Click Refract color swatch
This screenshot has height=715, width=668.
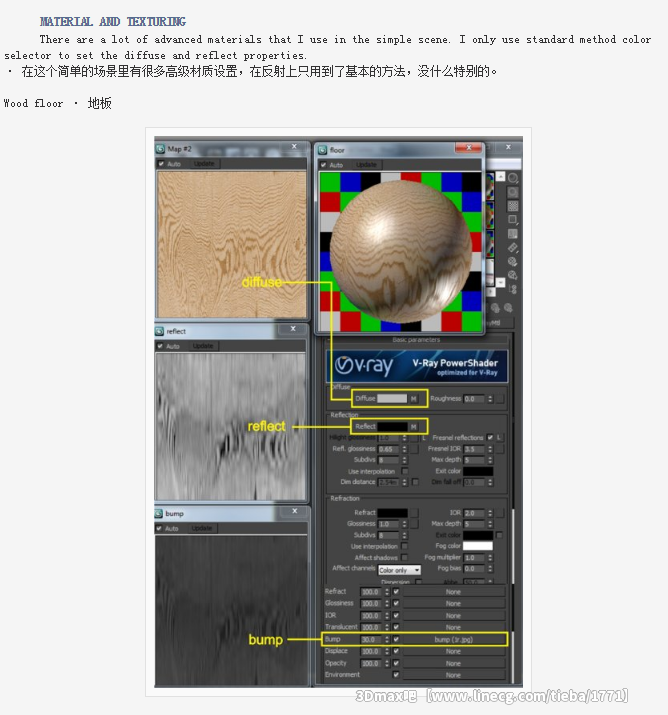click(x=392, y=513)
